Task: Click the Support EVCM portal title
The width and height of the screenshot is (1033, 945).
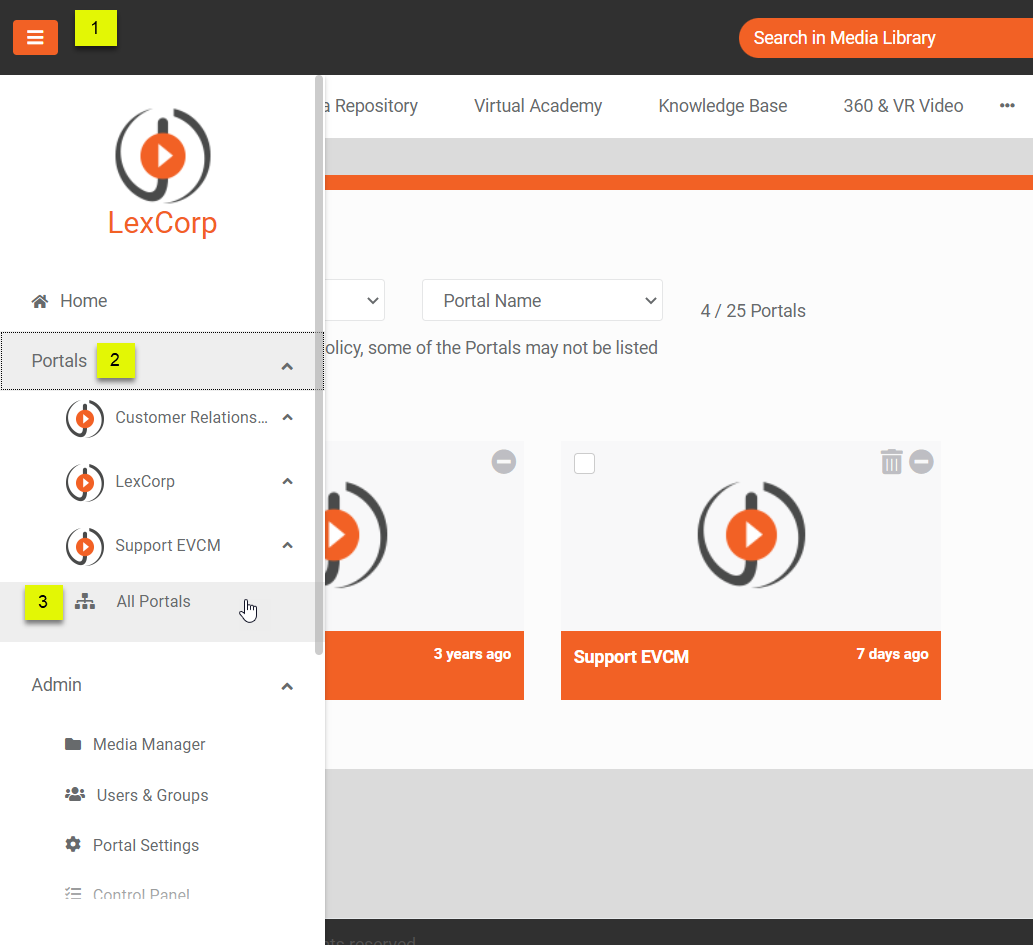Action: (x=631, y=657)
